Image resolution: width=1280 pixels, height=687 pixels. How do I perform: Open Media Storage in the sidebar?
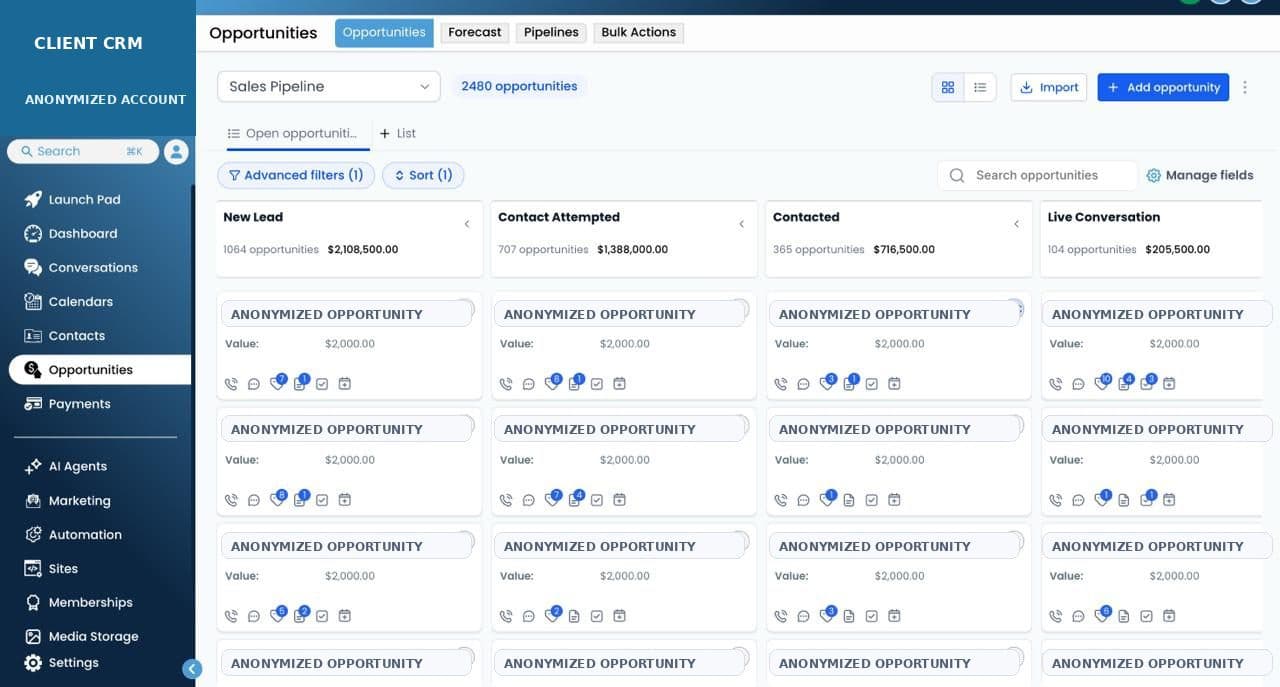[x=93, y=636]
